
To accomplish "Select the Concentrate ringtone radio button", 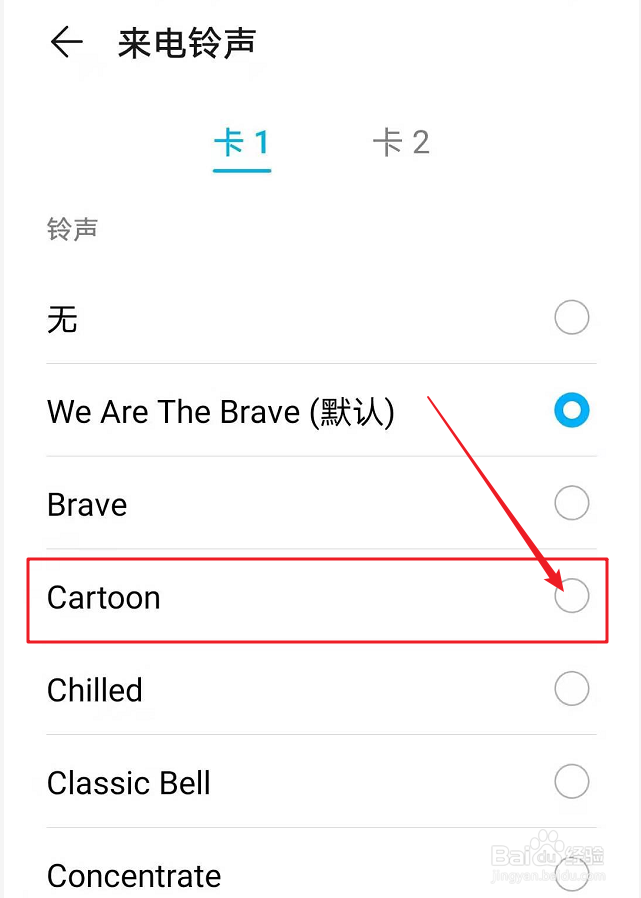I will 572,874.
